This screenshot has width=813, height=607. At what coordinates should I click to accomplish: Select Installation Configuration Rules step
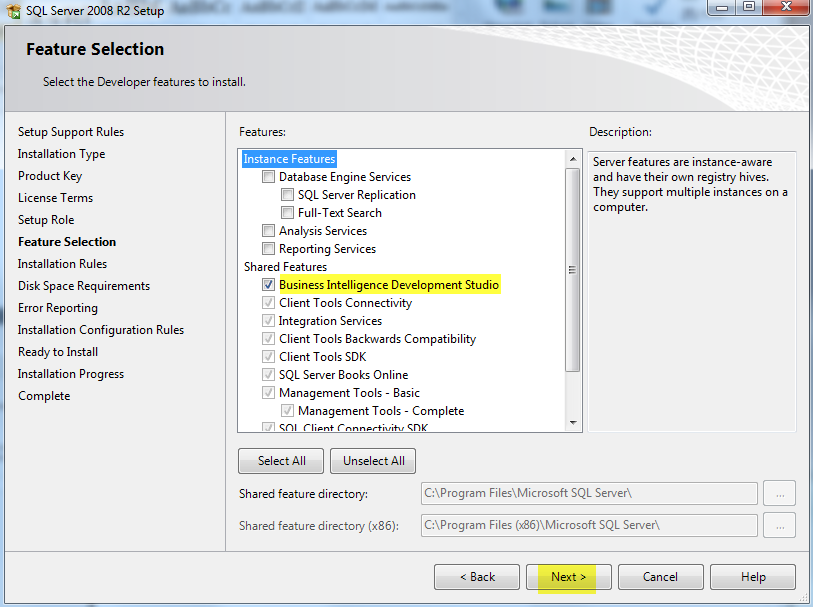tap(101, 330)
